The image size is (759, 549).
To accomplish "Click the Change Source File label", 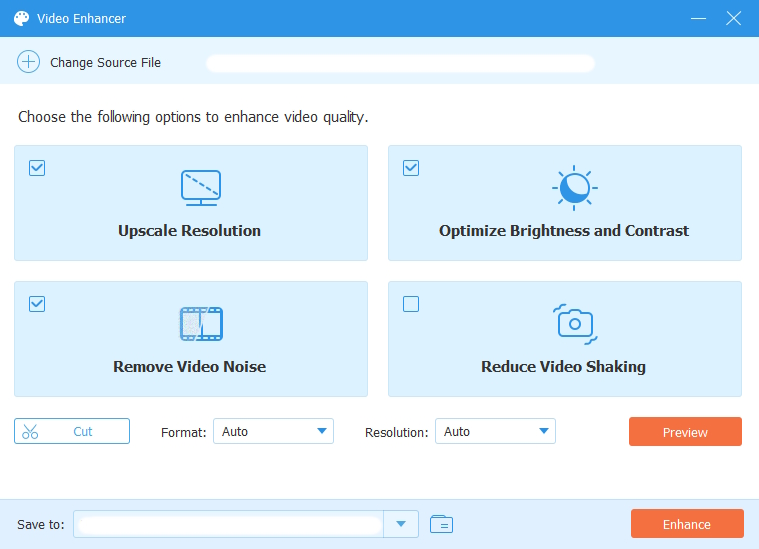I will coord(106,62).
